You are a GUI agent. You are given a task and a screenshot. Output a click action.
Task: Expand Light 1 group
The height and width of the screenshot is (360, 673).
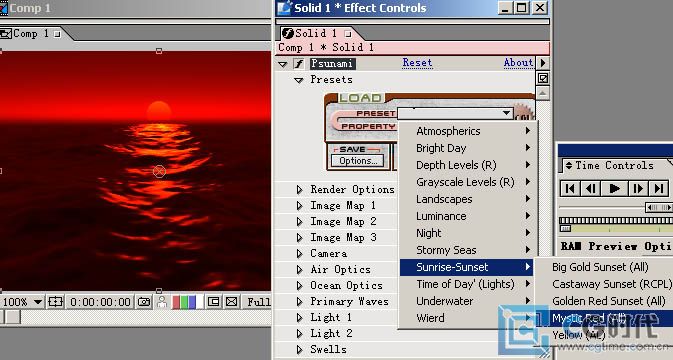(299, 318)
